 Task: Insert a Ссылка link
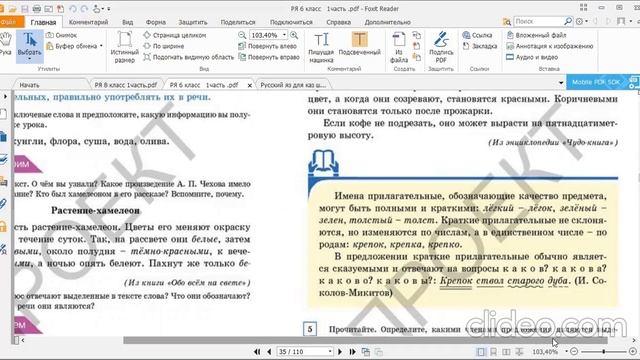pyautogui.click(x=477, y=35)
